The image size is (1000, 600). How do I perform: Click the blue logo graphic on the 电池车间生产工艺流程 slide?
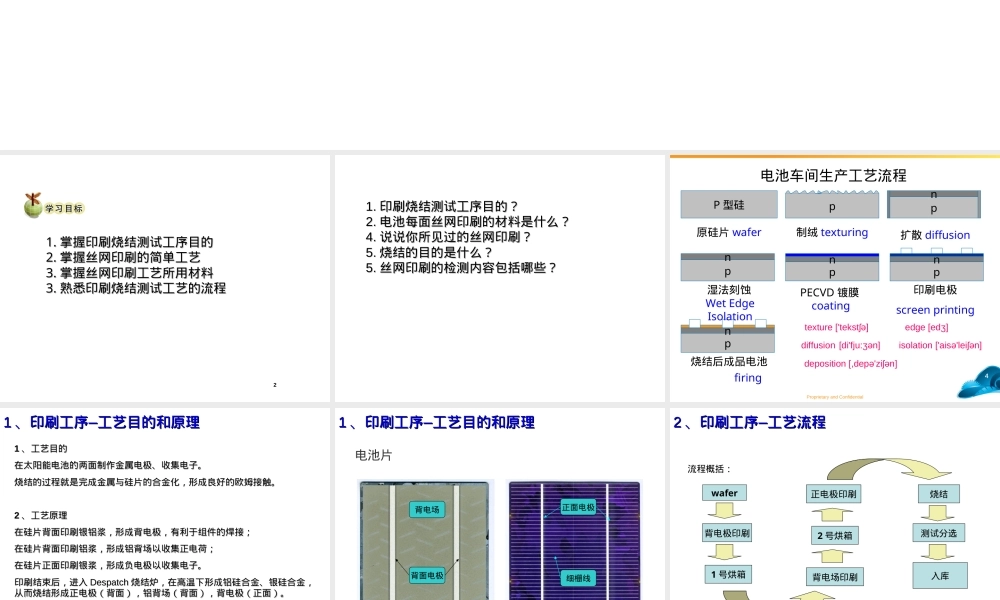click(979, 381)
